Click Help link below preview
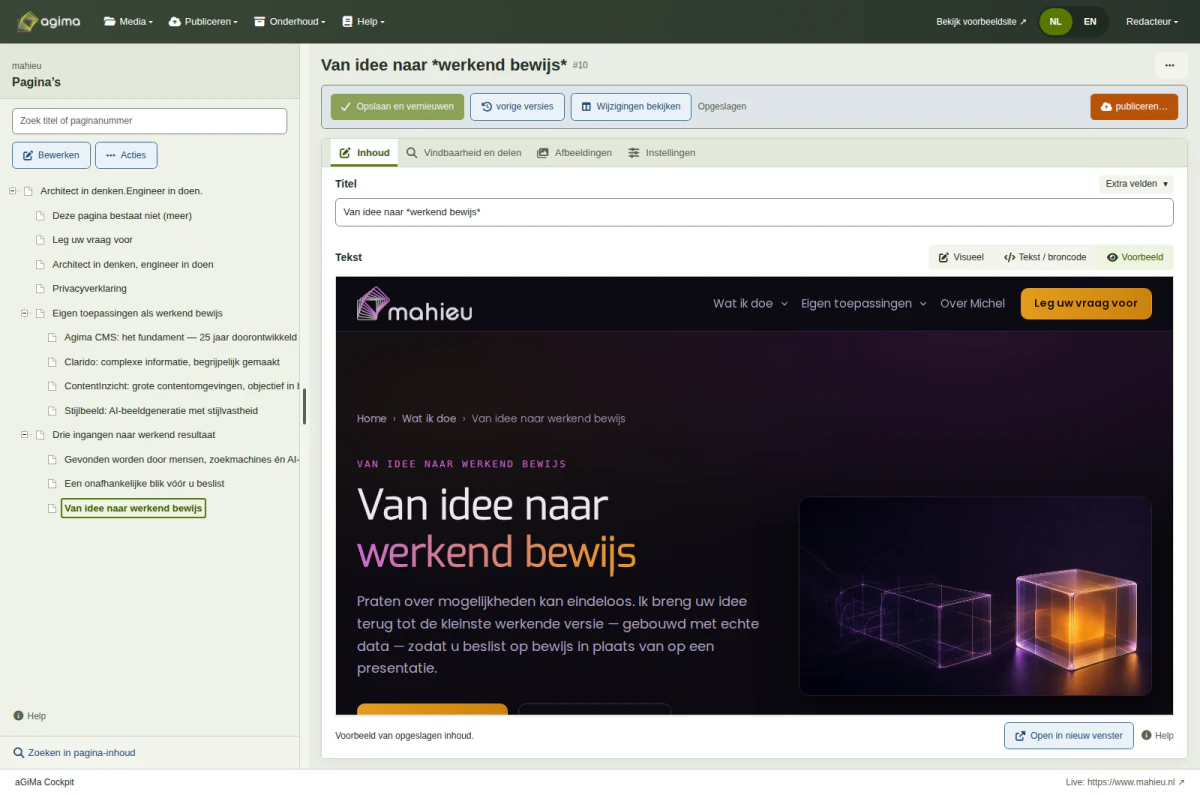Viewport: 1200px width, 795px height. [x=1158, y=735]
